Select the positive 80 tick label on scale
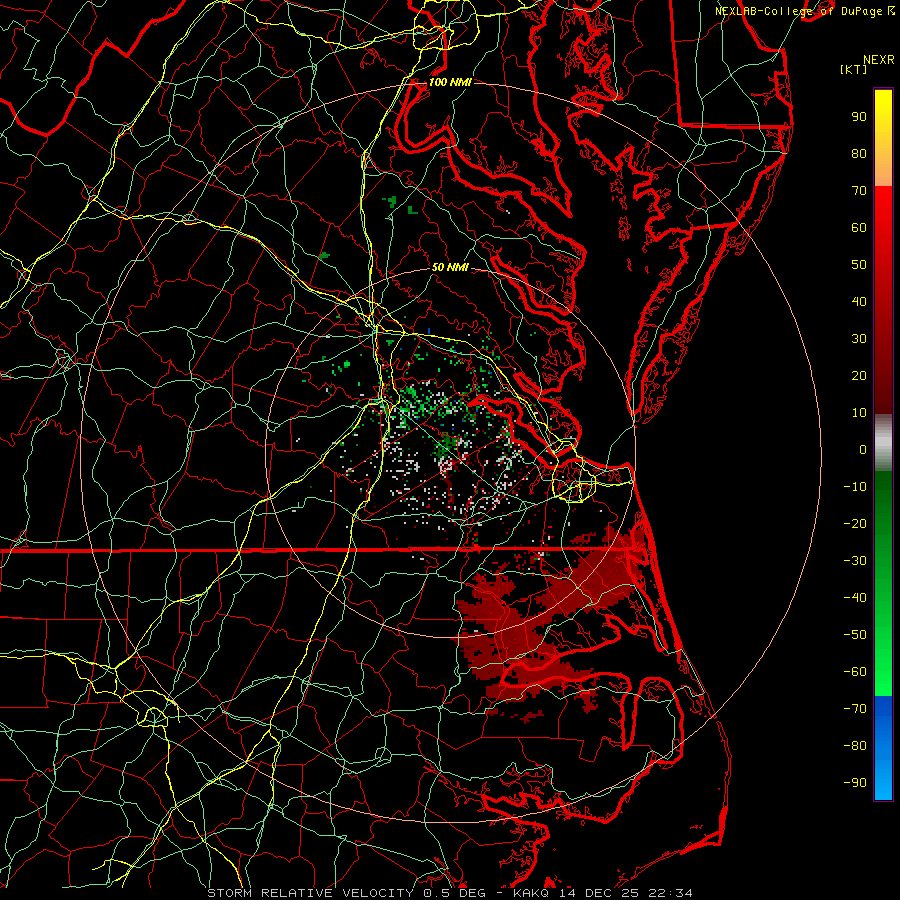The width and height of the screenshot is (900, 900). tap(859, 153)
